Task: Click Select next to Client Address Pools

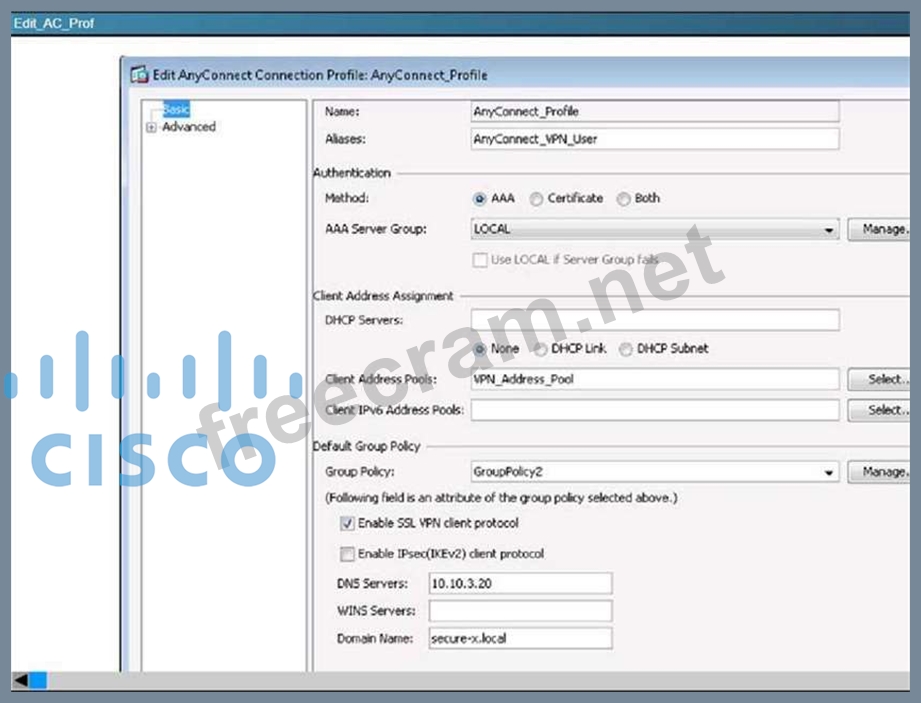Action: click(x=882, y=380)
